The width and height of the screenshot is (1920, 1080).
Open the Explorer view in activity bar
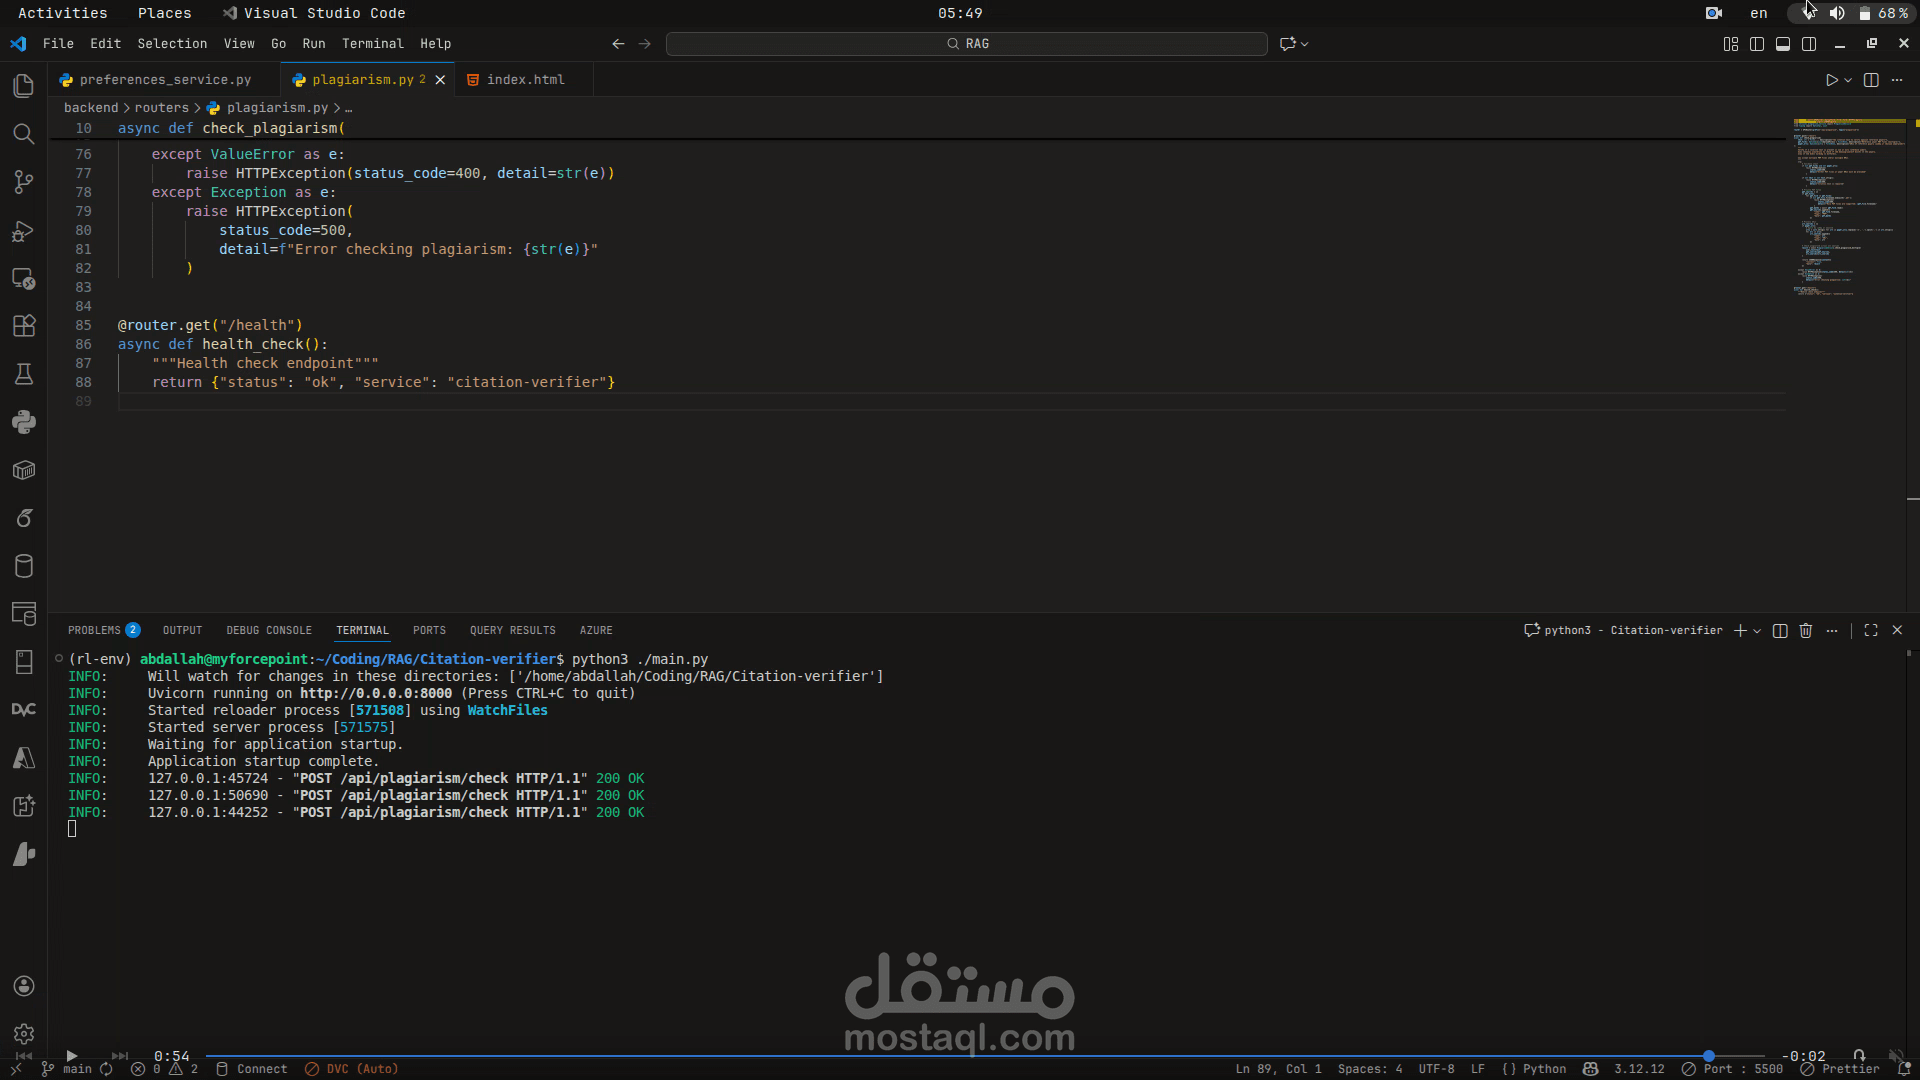coord(24,86)
